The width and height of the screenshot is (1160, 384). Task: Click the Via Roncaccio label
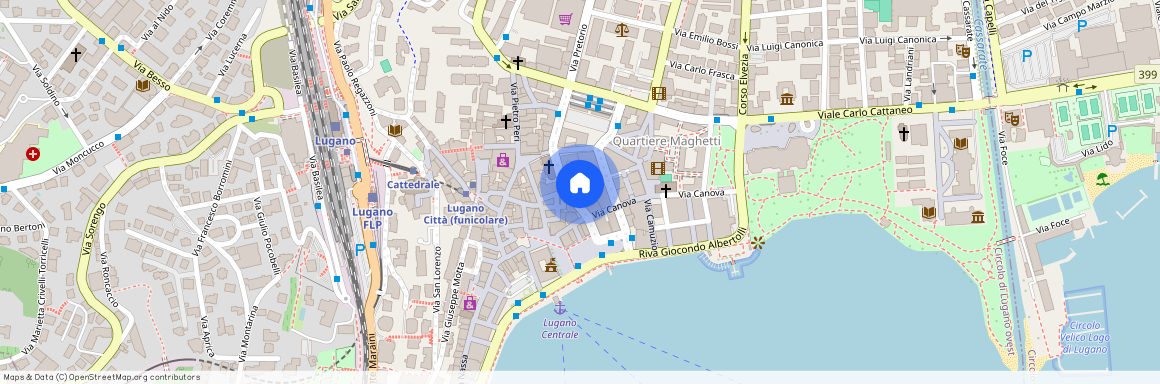click(109, 280)
